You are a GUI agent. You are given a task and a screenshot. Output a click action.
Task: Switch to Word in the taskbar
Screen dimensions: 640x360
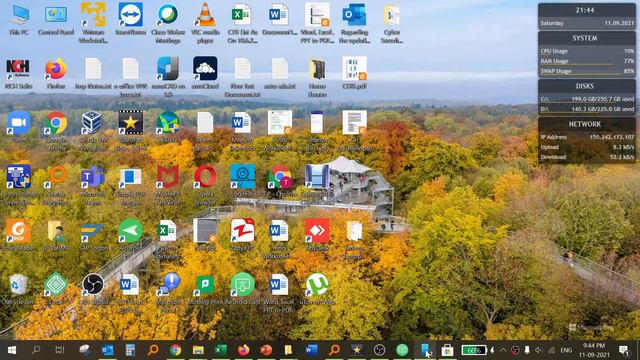[311, 350]
